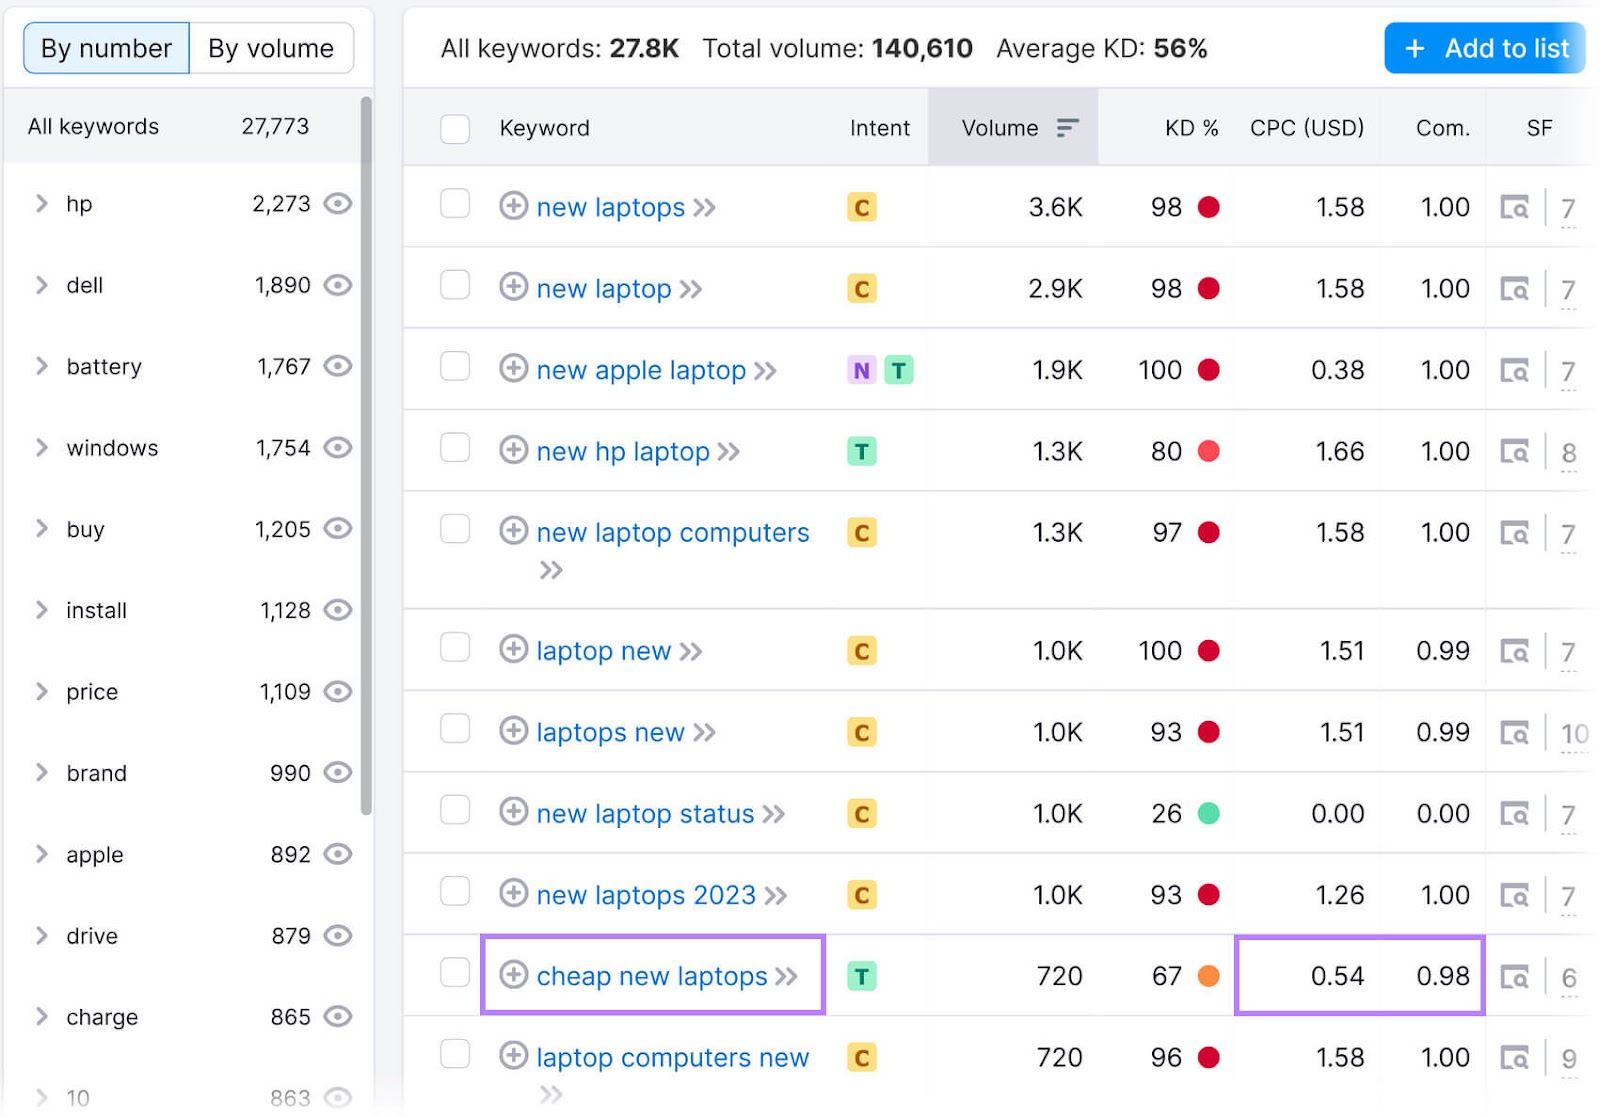Click the "Add to list" button

point(1484,47)
